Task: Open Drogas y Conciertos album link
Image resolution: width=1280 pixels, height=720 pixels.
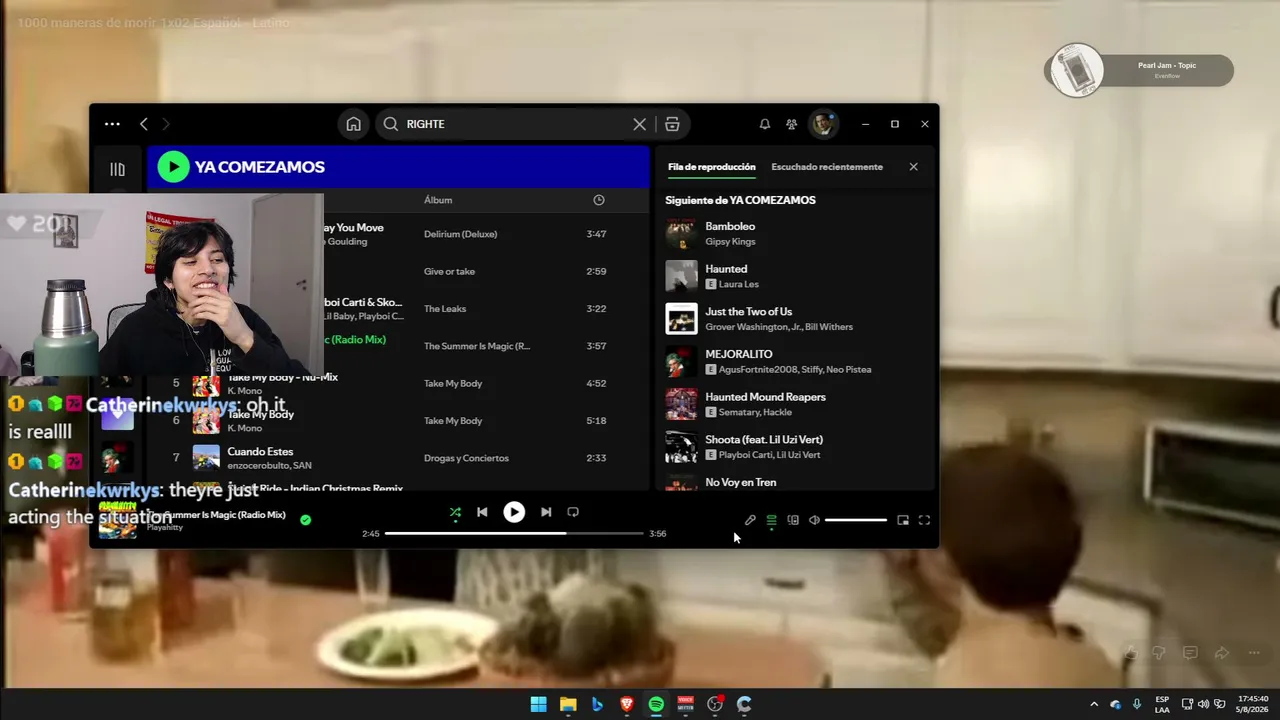Action: coord(466,458)
